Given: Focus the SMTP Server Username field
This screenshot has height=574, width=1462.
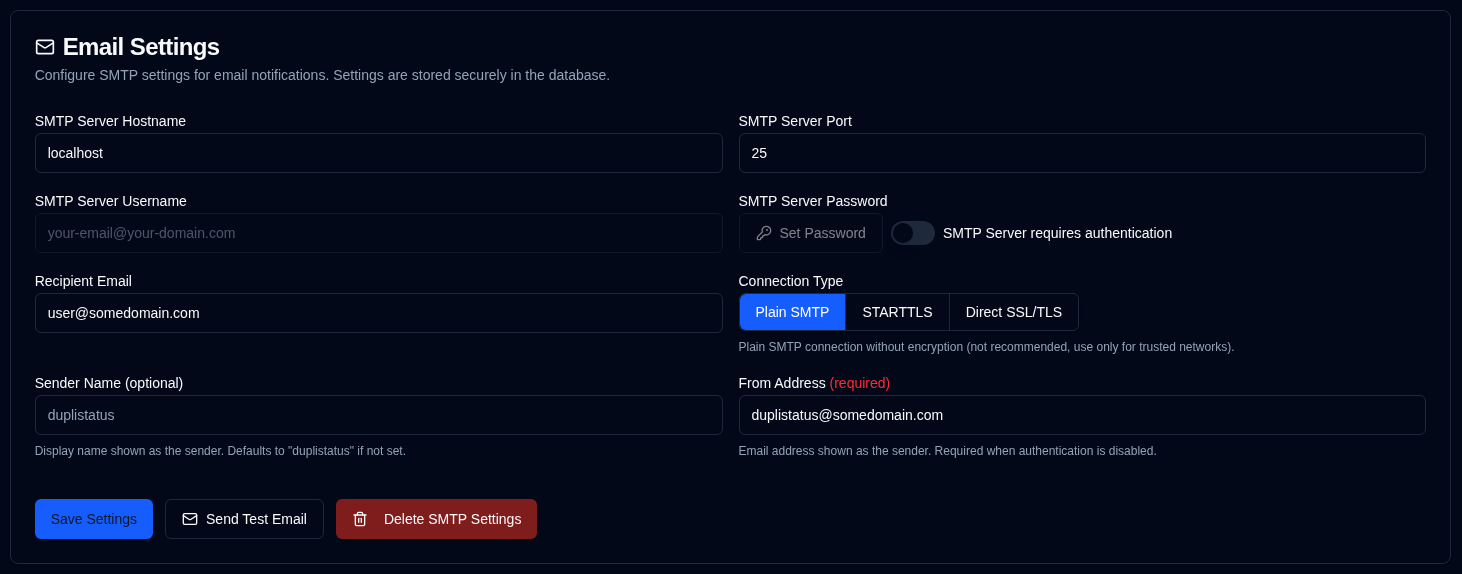Looking at the screenshot, I should coord(379,233).
